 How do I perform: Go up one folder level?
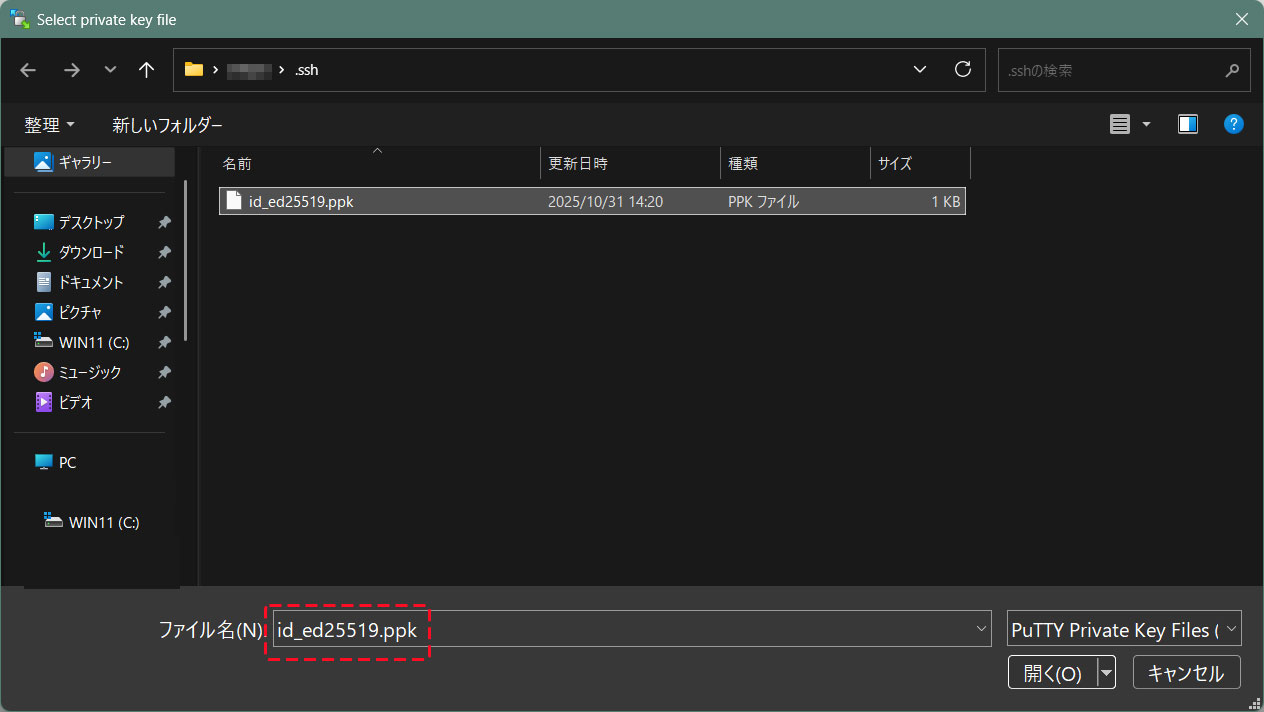pos(147,70)
